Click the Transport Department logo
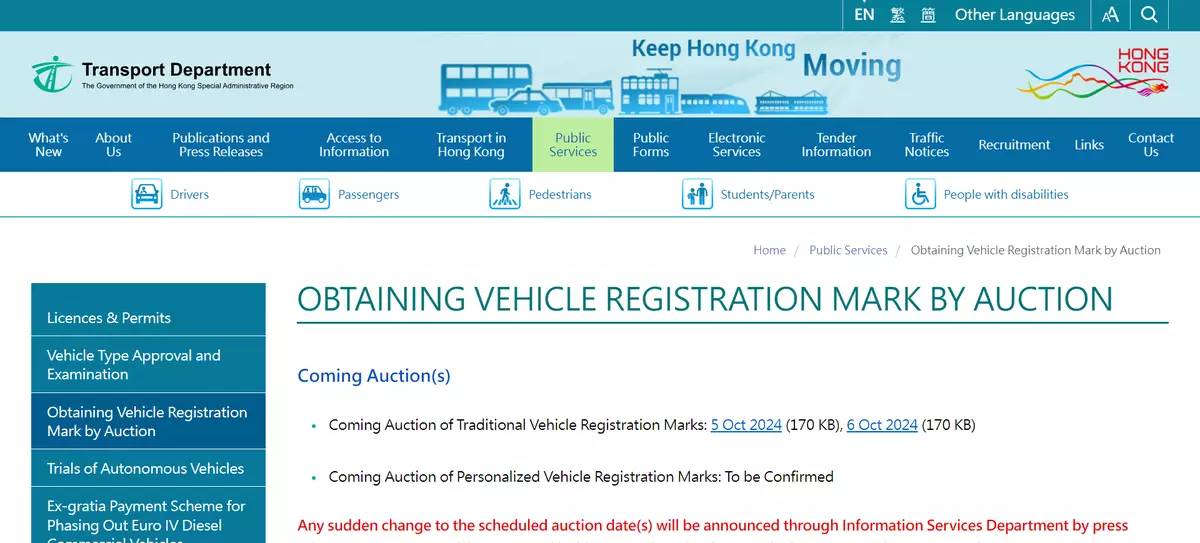The image size is (1200, 543). 163,74
